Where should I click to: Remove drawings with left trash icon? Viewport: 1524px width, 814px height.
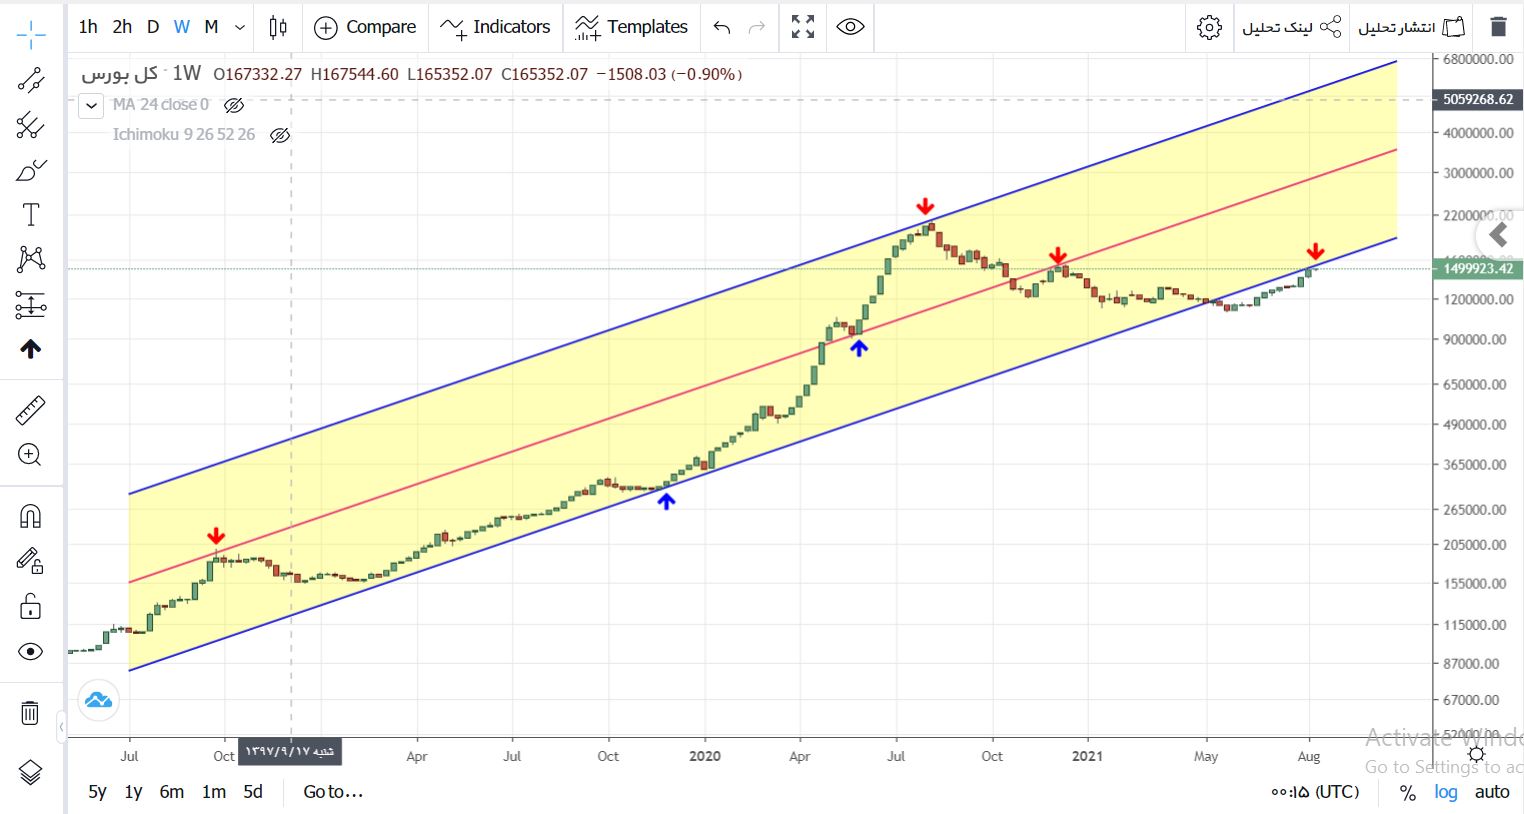[31, 713]
